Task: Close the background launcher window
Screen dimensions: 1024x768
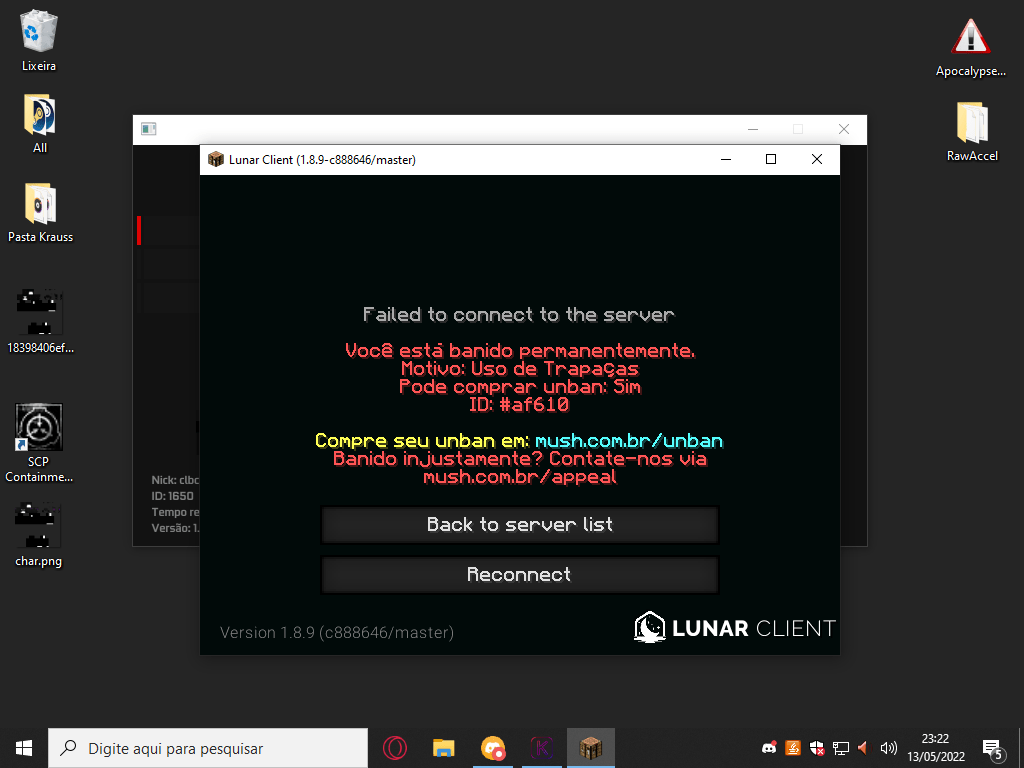Action: pos(844,129)
